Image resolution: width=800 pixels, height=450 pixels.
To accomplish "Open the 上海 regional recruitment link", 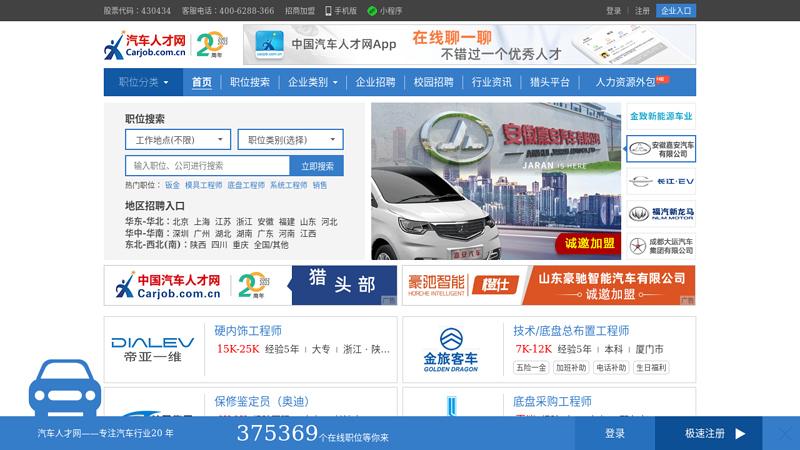I will coord(202,222).
